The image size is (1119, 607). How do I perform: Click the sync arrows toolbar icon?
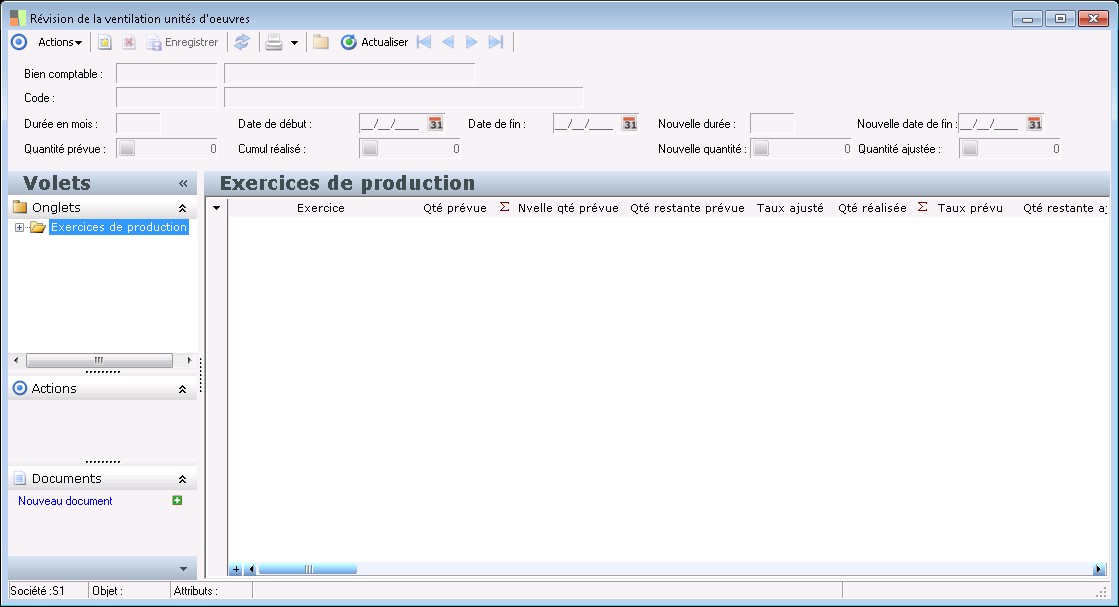[x=242, y=42]
